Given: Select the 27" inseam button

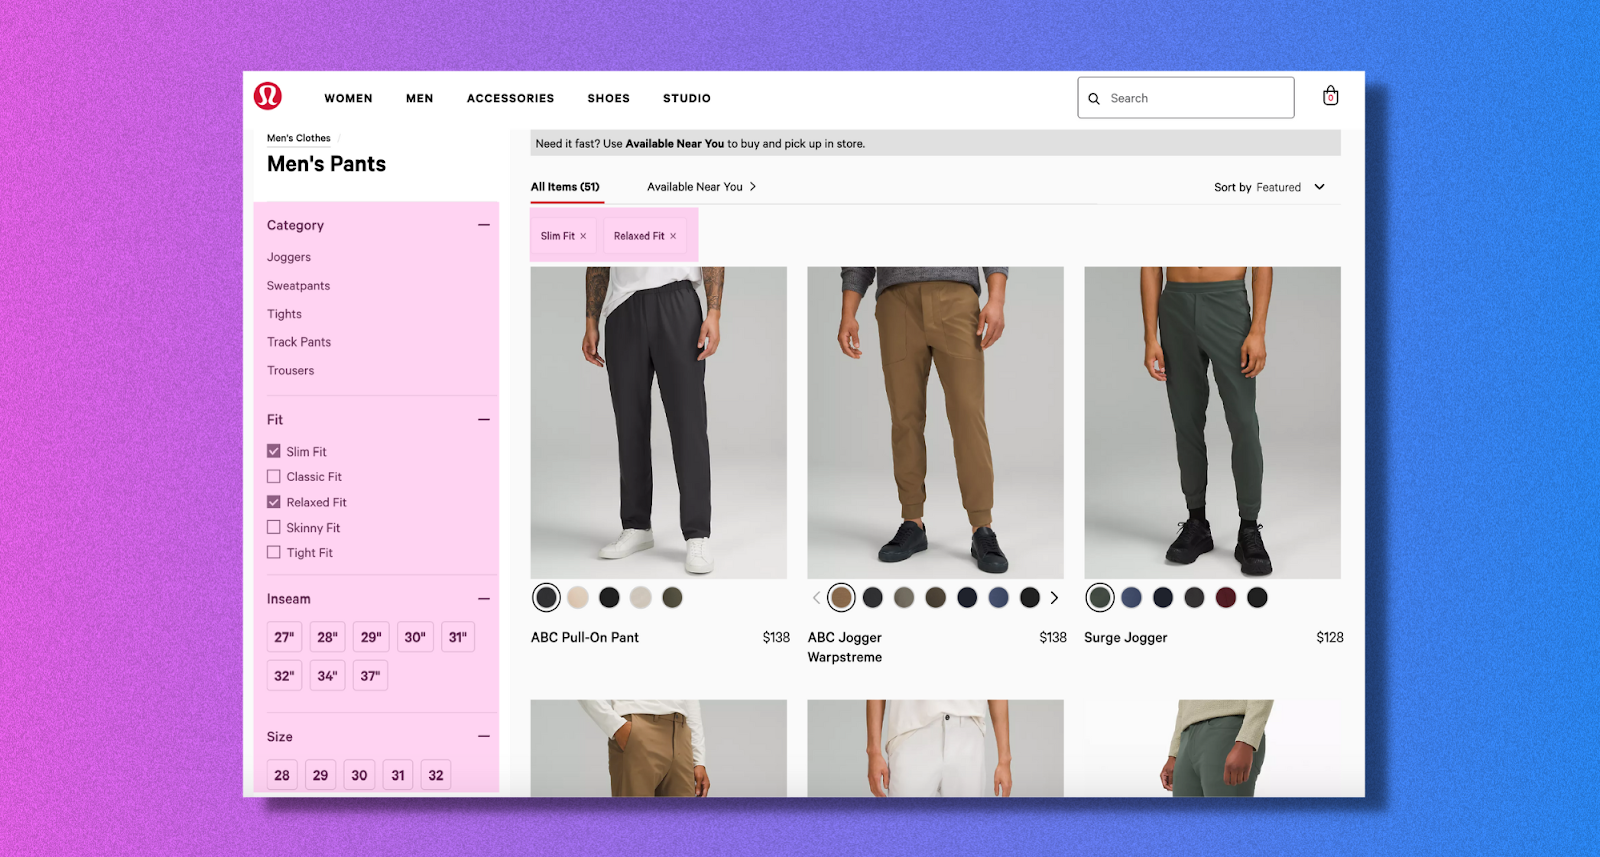Looking at the screenshot, I should pyautogui.click(x=285, y=637).
